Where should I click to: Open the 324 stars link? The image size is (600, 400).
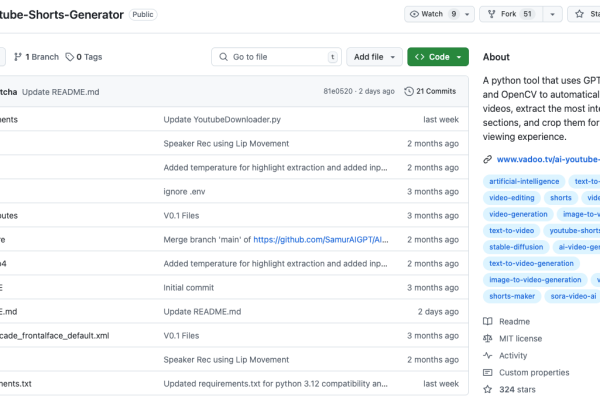click(x=517, y=390)
